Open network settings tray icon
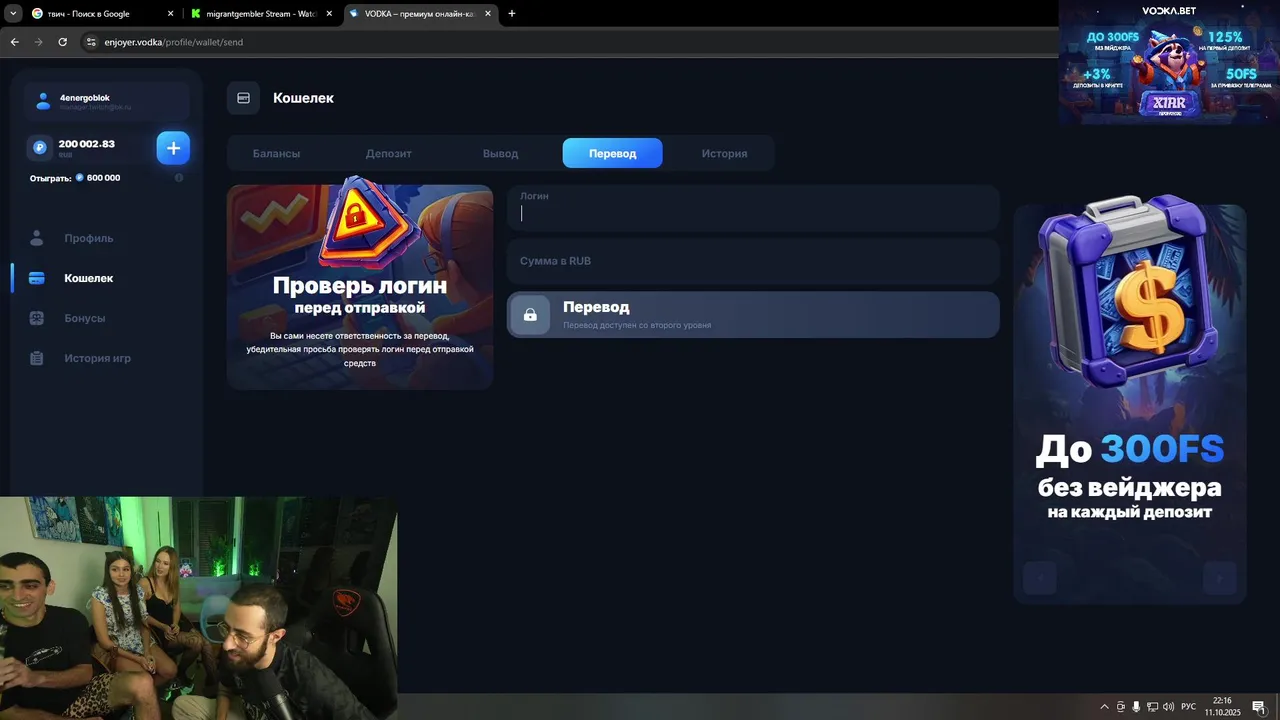Screen dimensions: 1280x720 coord(1152,707)
